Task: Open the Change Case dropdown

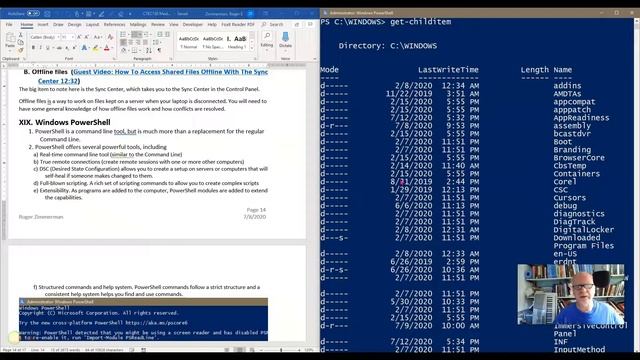Action: pos(98,37)
